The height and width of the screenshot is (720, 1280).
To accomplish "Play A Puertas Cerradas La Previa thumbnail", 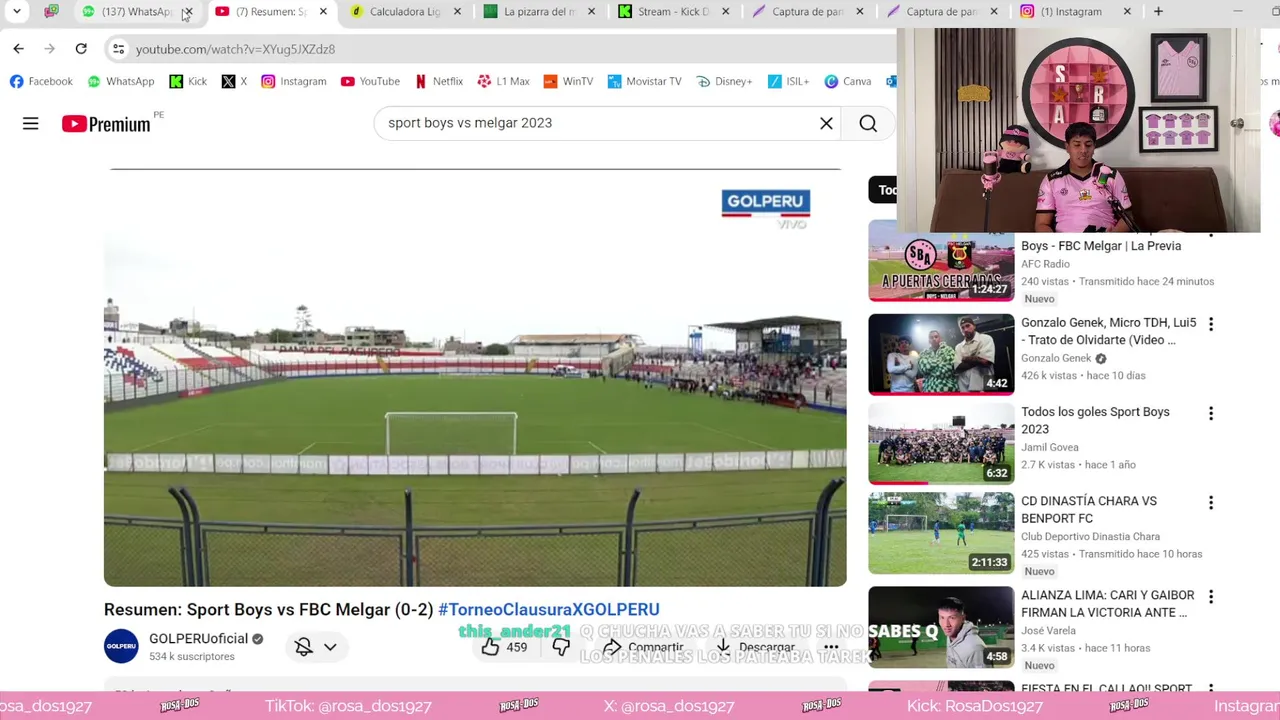I will click(x=941, y=261).
